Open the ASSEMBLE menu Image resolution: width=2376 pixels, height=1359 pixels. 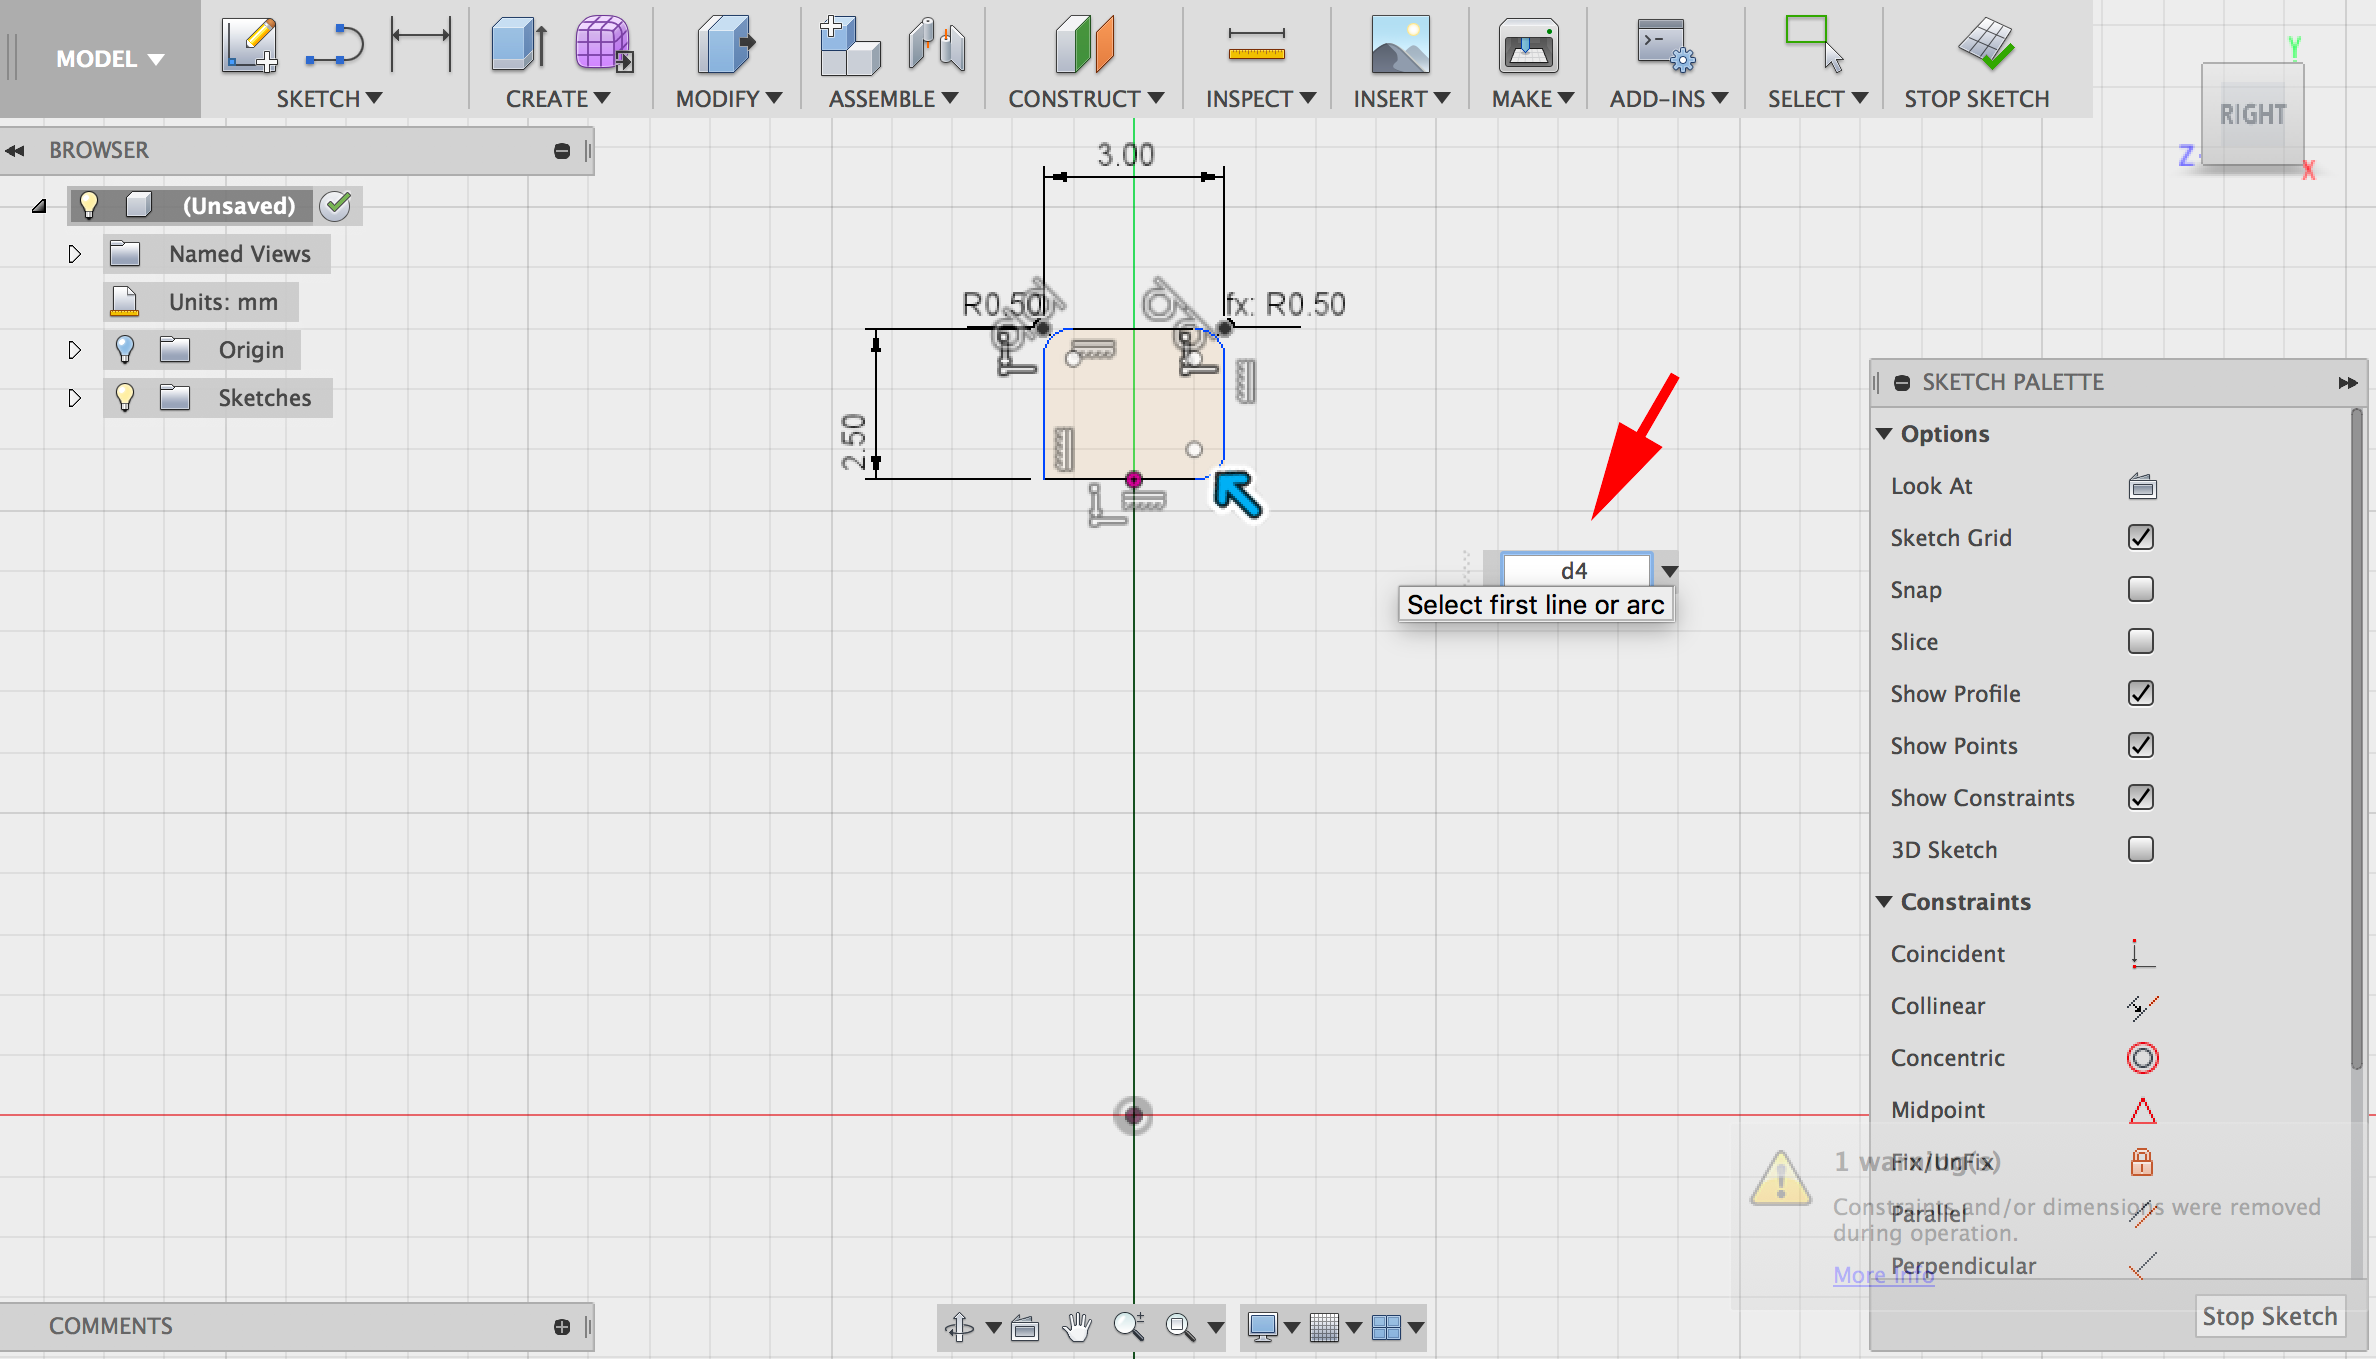(x=893, y=99)
